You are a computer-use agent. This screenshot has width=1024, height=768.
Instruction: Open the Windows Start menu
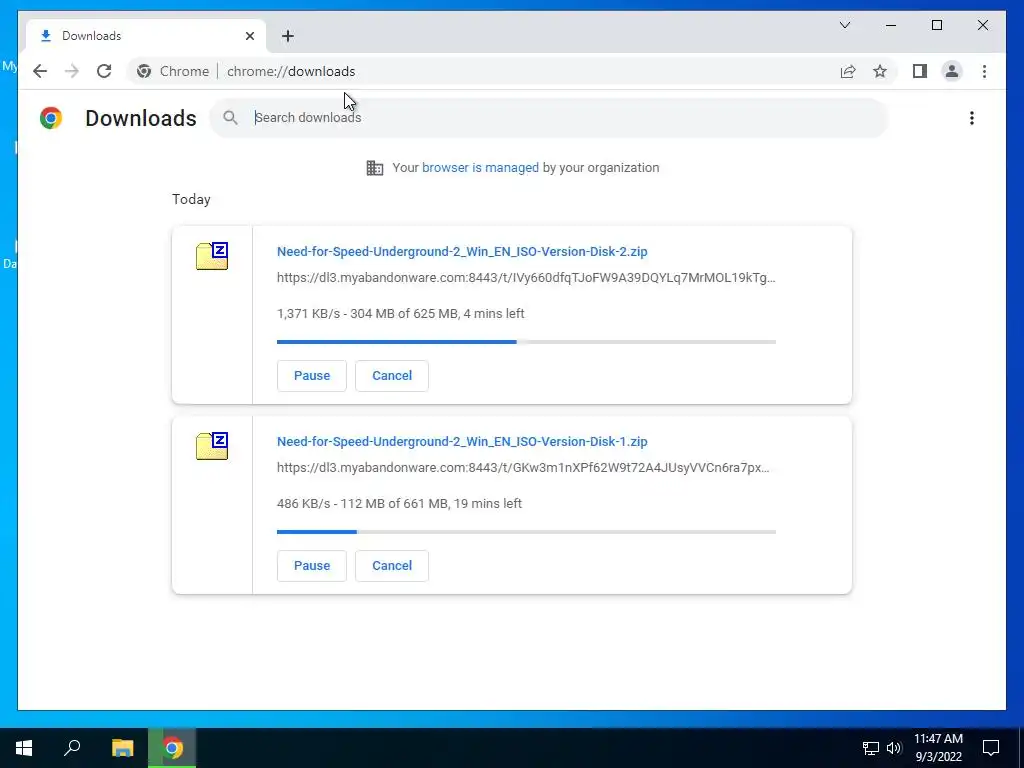pyautogui.click(x=24, y=748)
